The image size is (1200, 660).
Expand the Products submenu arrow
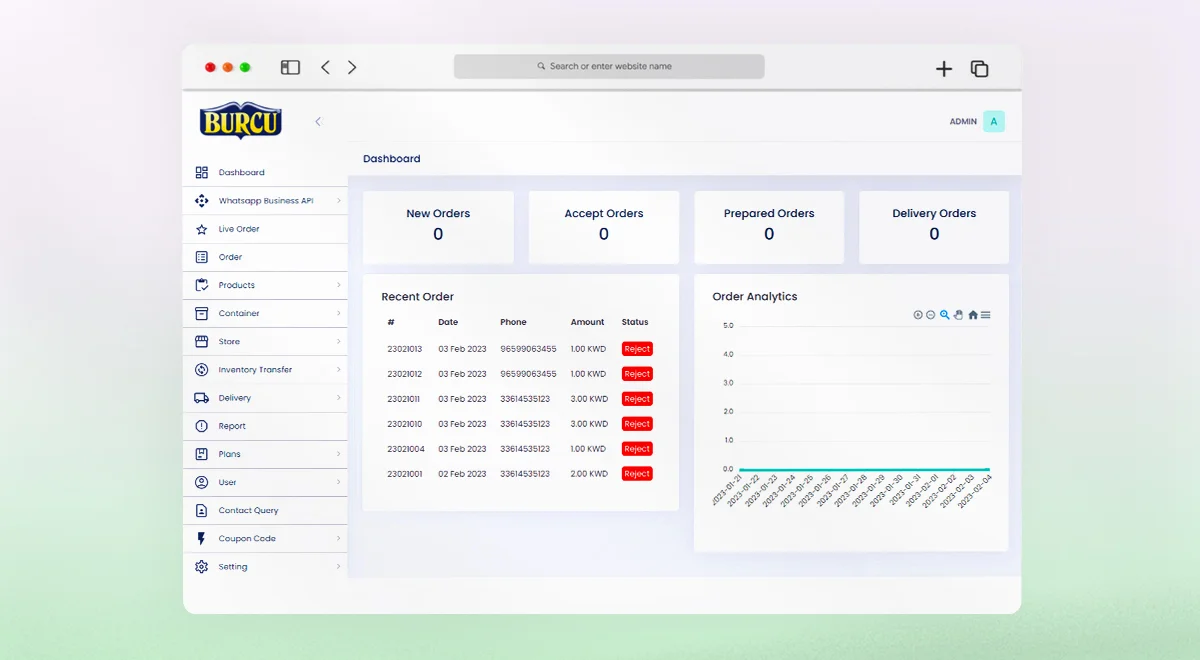pos(338,286)
